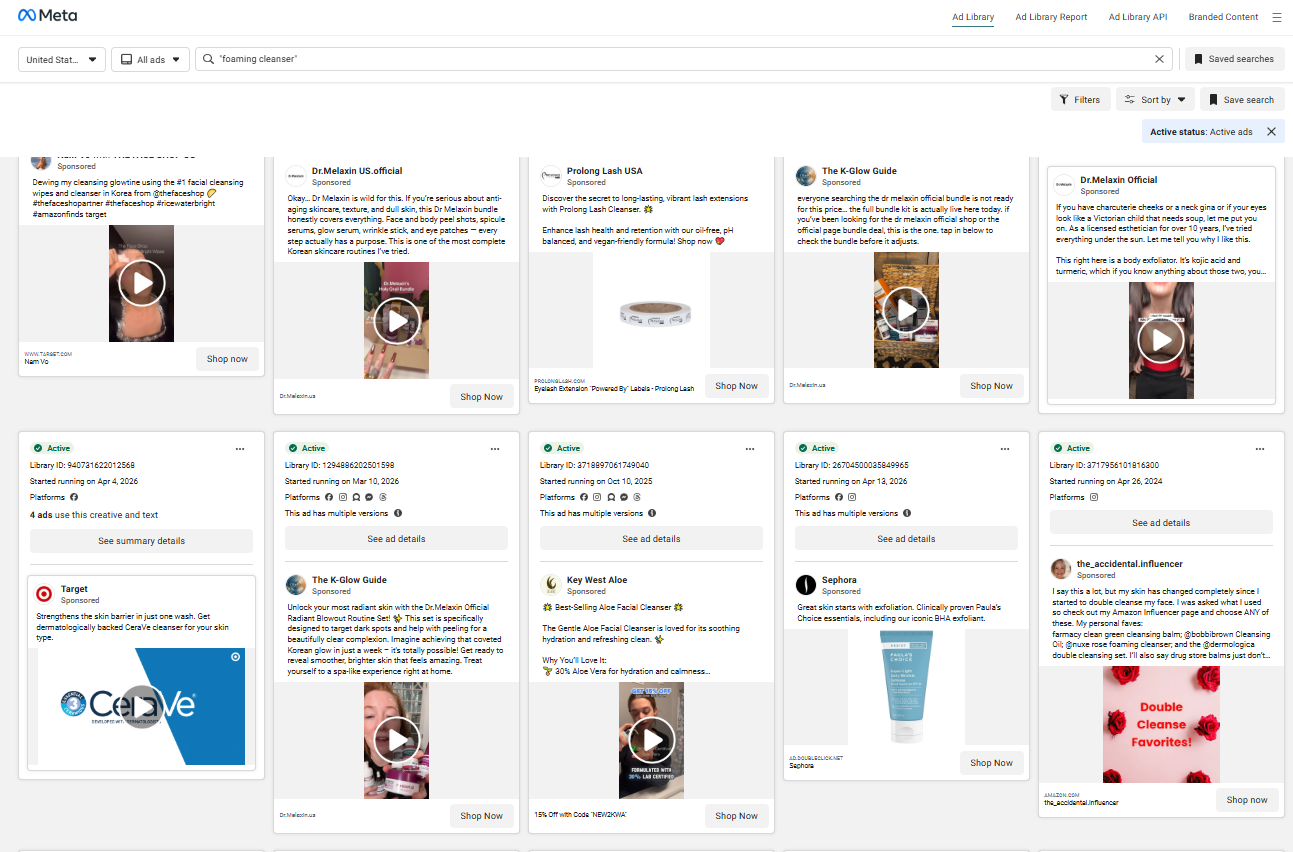Click the Key West Aloe advertiser logo
Image resolution: width=1293 pixels, height=852 pixels.
[551, 585]
